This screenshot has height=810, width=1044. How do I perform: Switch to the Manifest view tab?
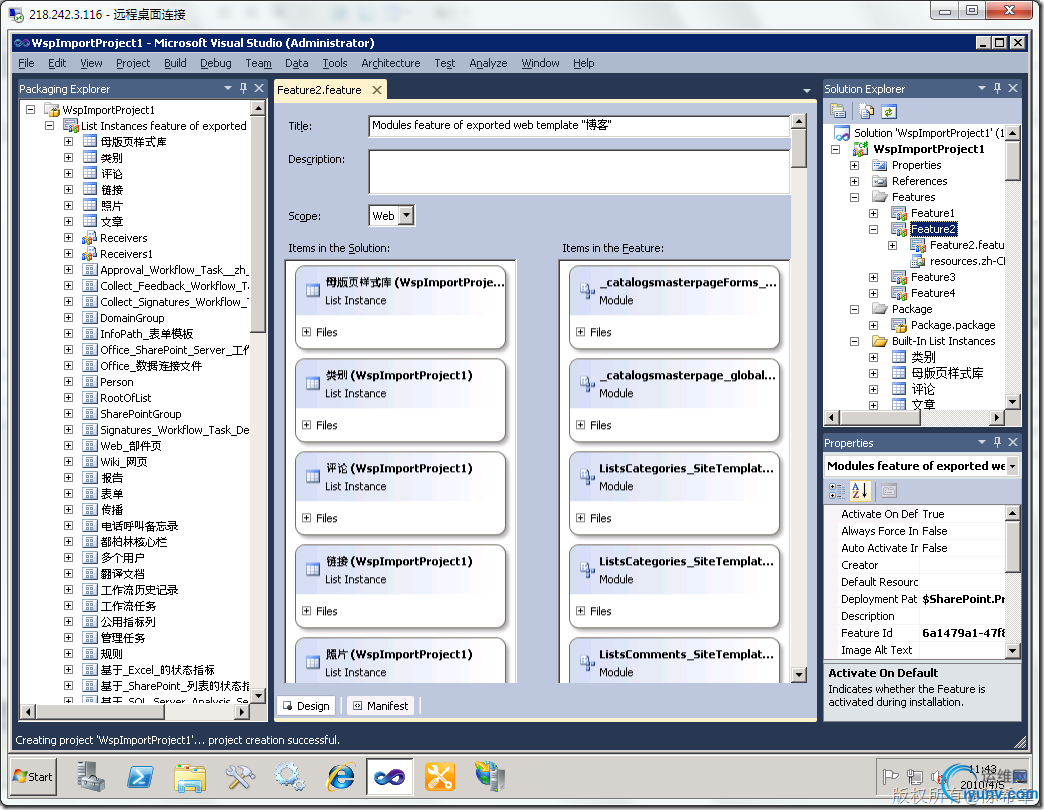pyautogui.click(x=379, y=706)
